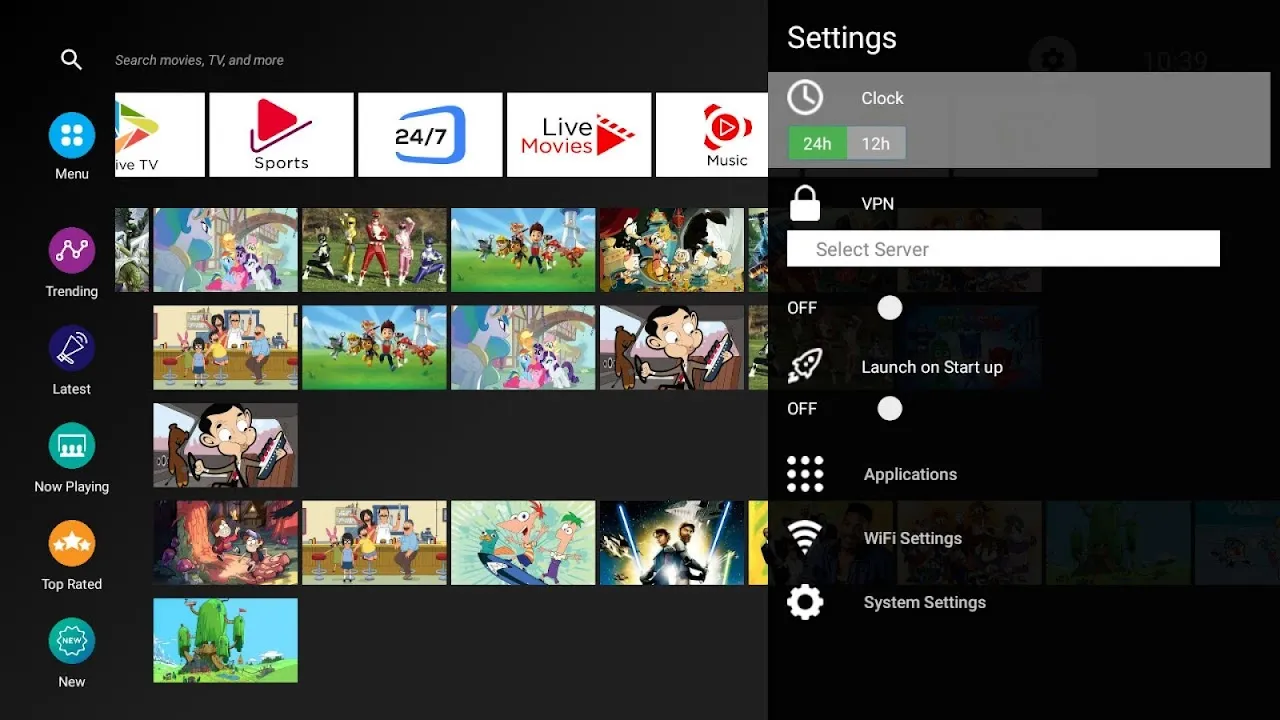Open the Bob's Burgers thumbnail in second row
This screenshot has height=720, width=1280.
[225, 347]
